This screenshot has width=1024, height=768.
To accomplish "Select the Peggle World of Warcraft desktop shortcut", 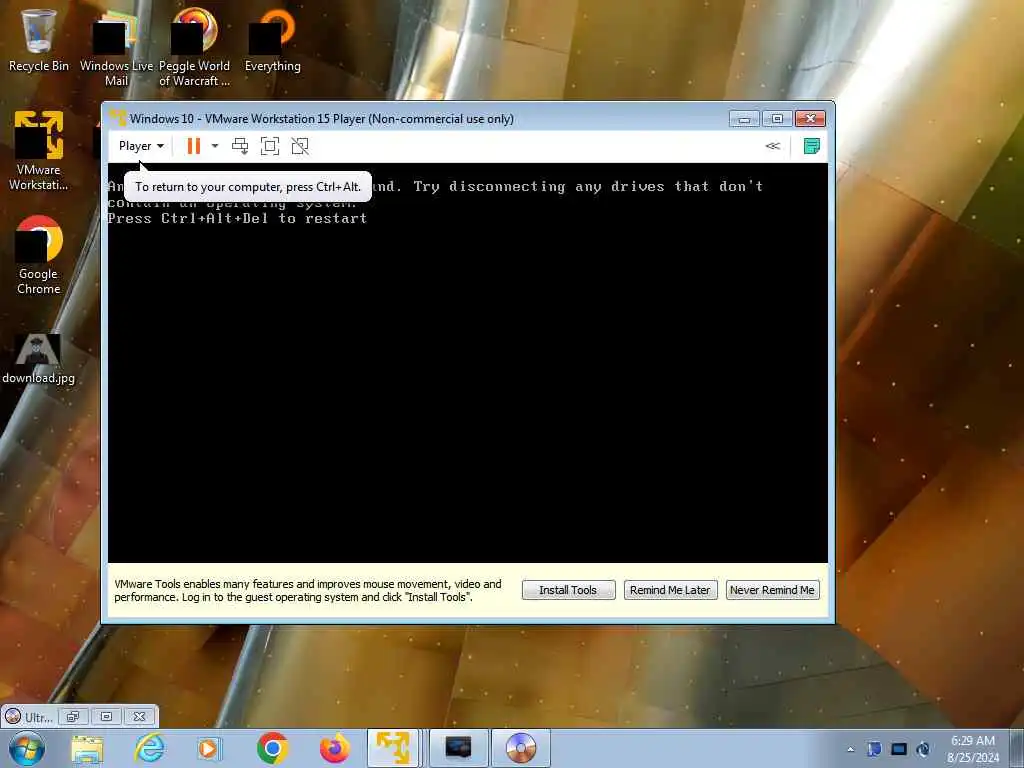I will (x=194, y=49).
